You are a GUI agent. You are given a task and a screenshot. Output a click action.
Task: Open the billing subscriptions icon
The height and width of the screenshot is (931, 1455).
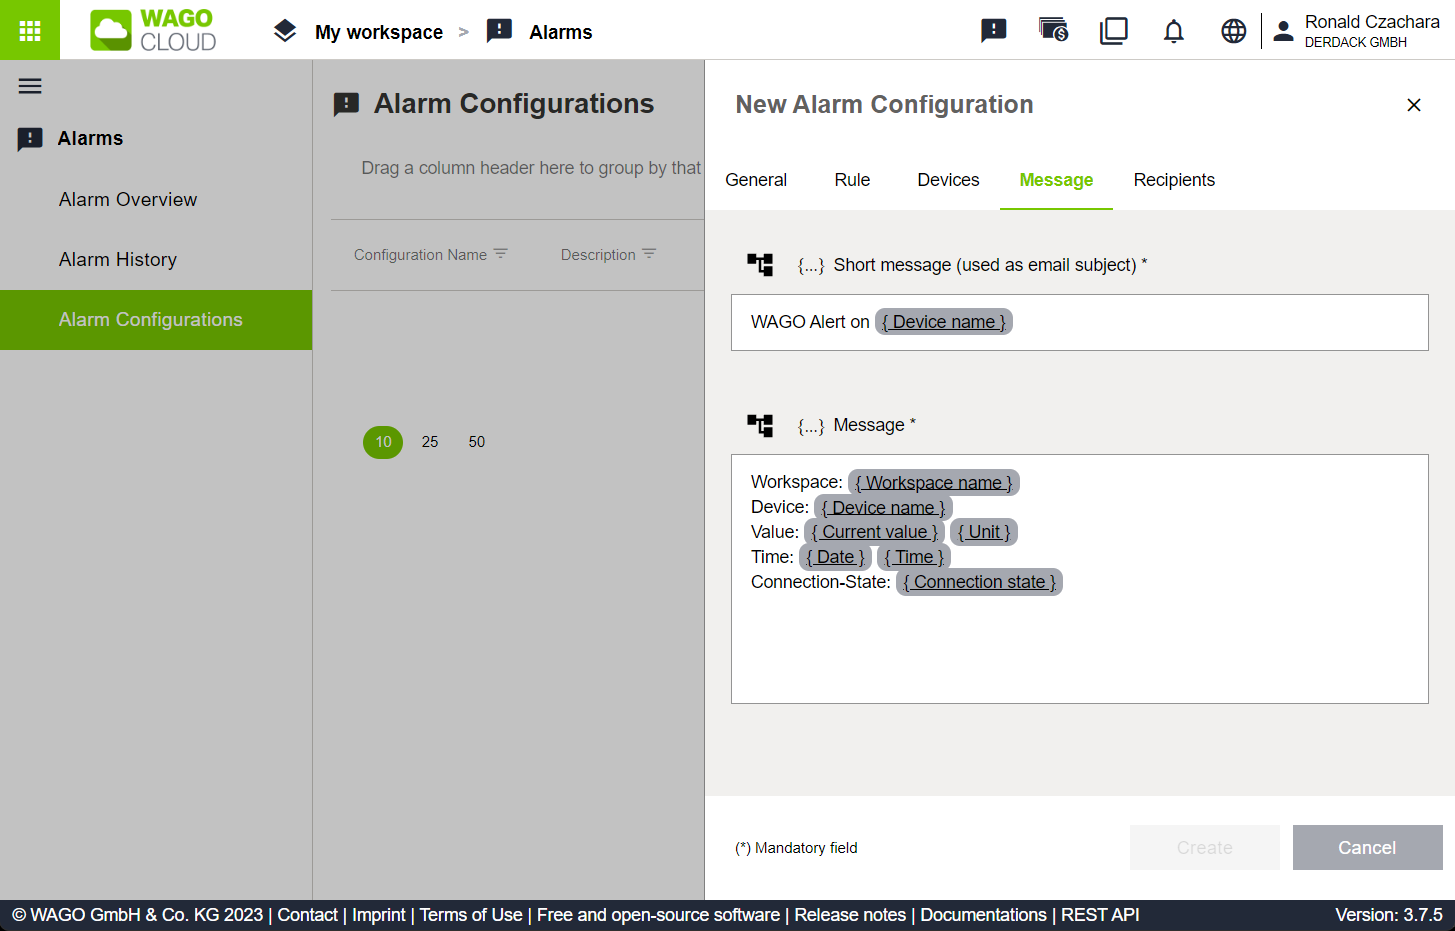(1053, 31)
